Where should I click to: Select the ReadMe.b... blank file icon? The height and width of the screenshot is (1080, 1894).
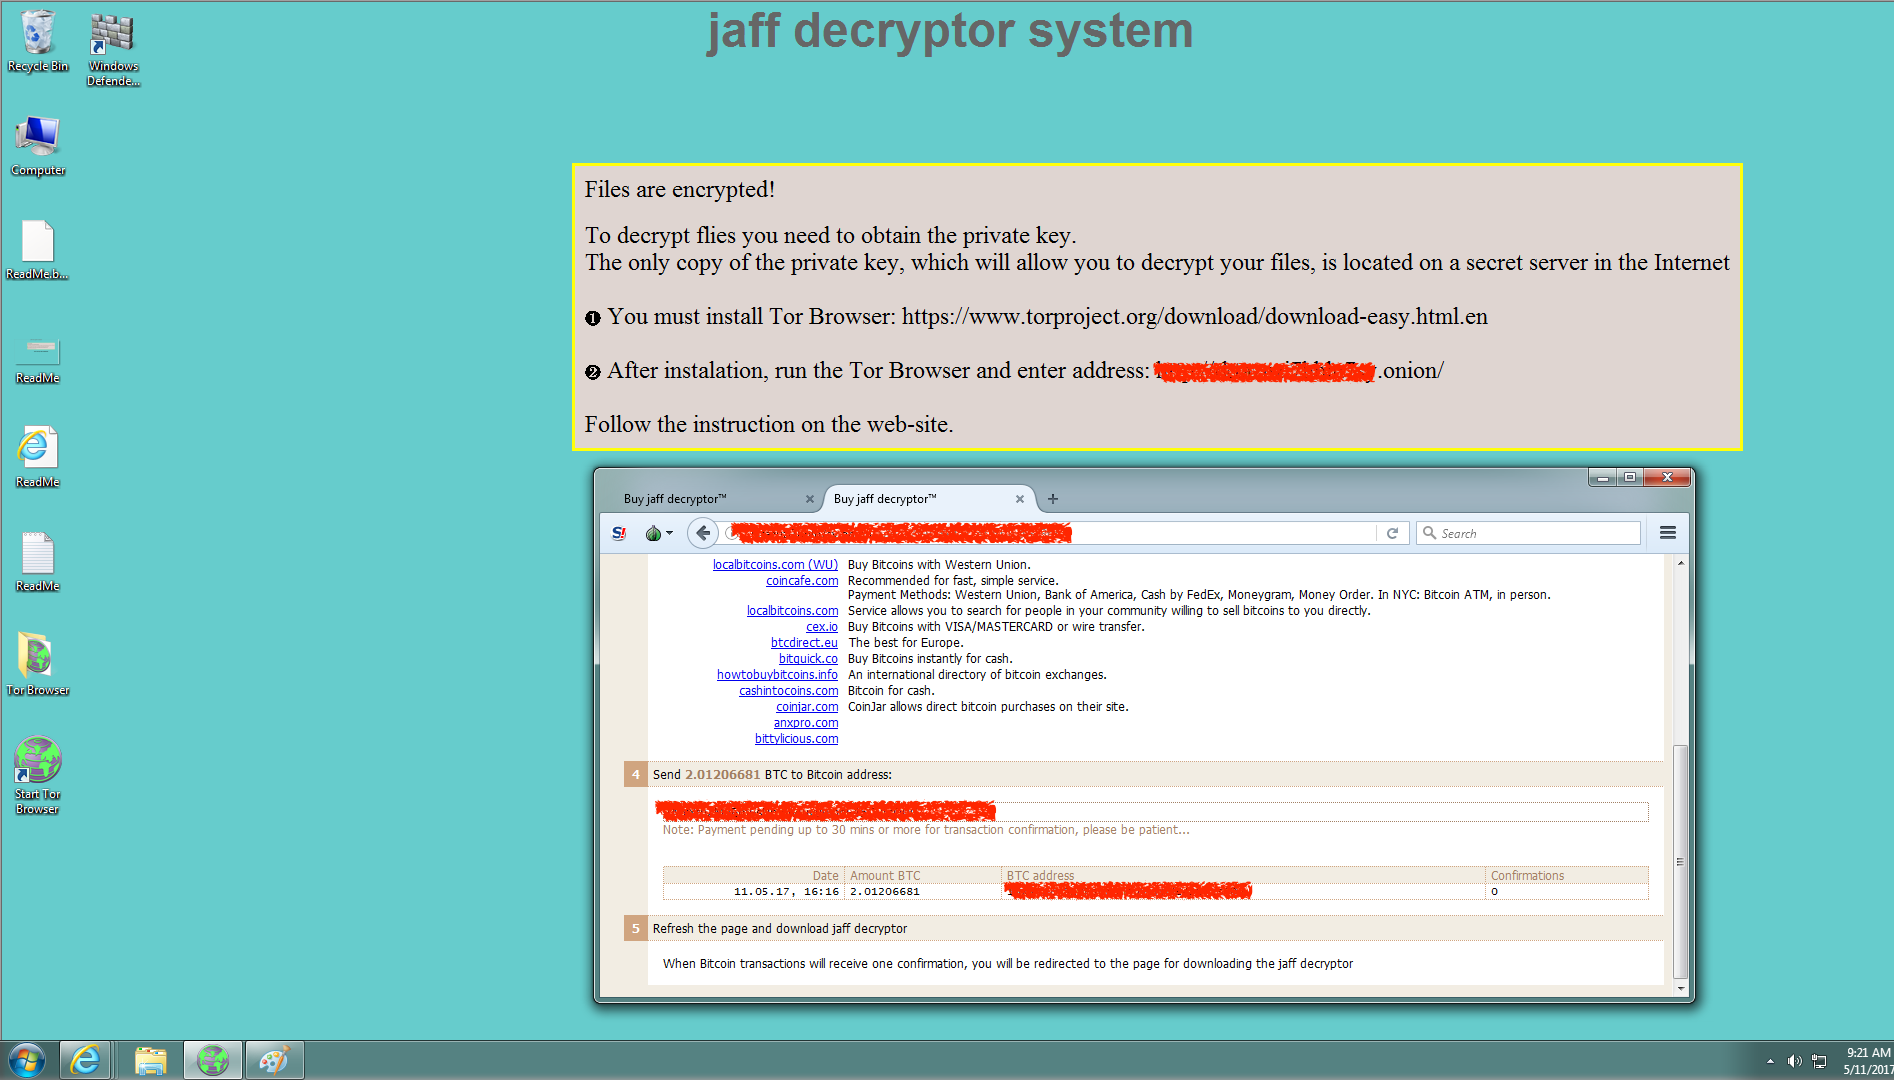[37, 250]
